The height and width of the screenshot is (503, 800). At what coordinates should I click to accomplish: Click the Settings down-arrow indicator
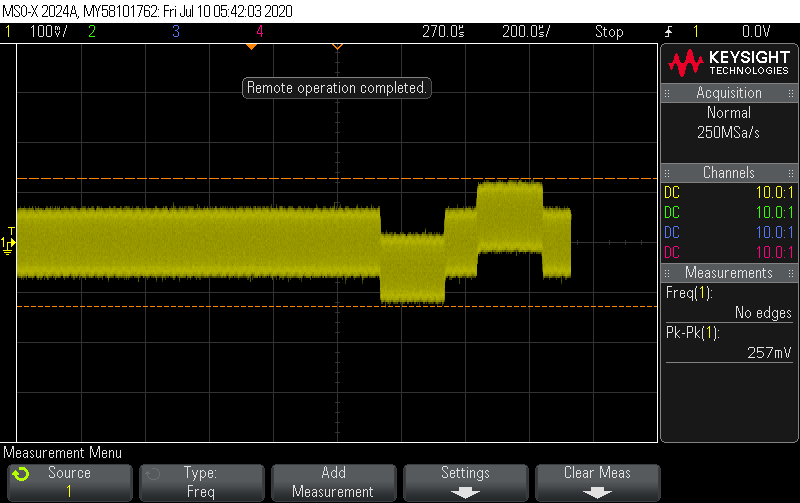(465, 493)
